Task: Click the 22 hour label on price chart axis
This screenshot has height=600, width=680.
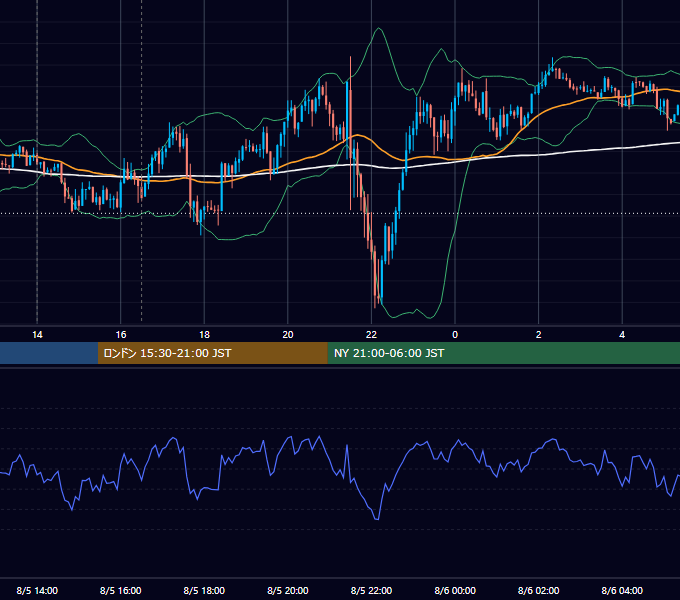Action: 371,335
